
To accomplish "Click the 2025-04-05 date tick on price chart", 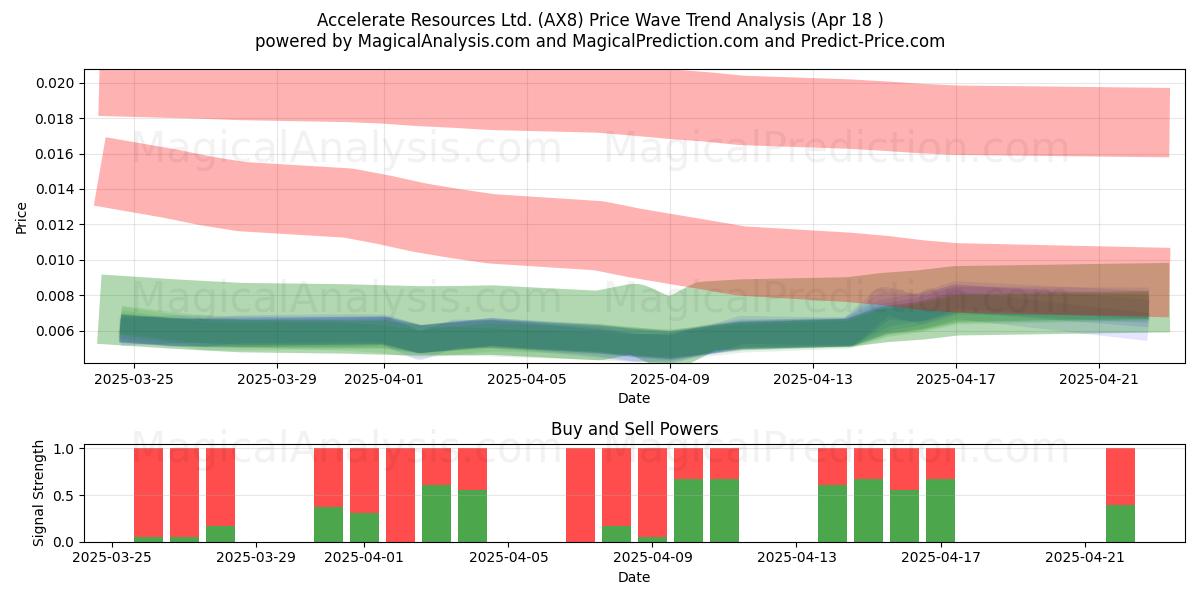I will pyautogui.click(x=528, y=378).
